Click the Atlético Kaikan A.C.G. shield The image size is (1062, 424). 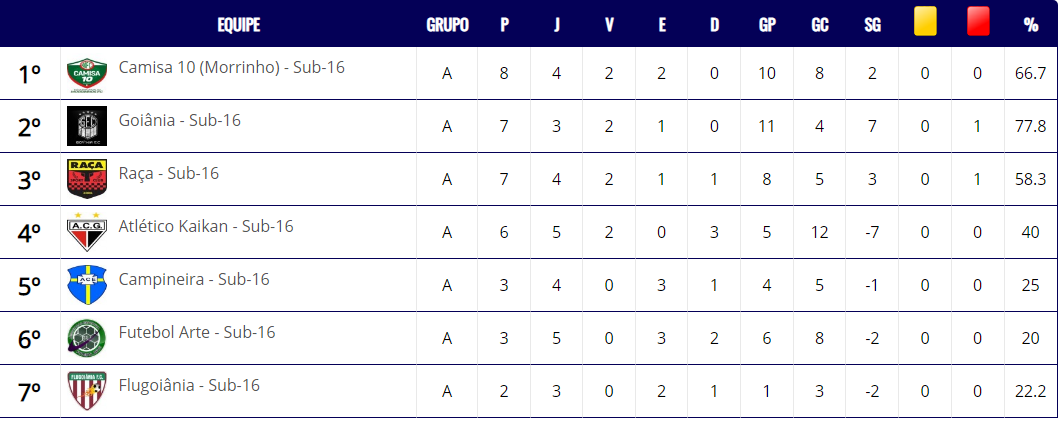87,232
